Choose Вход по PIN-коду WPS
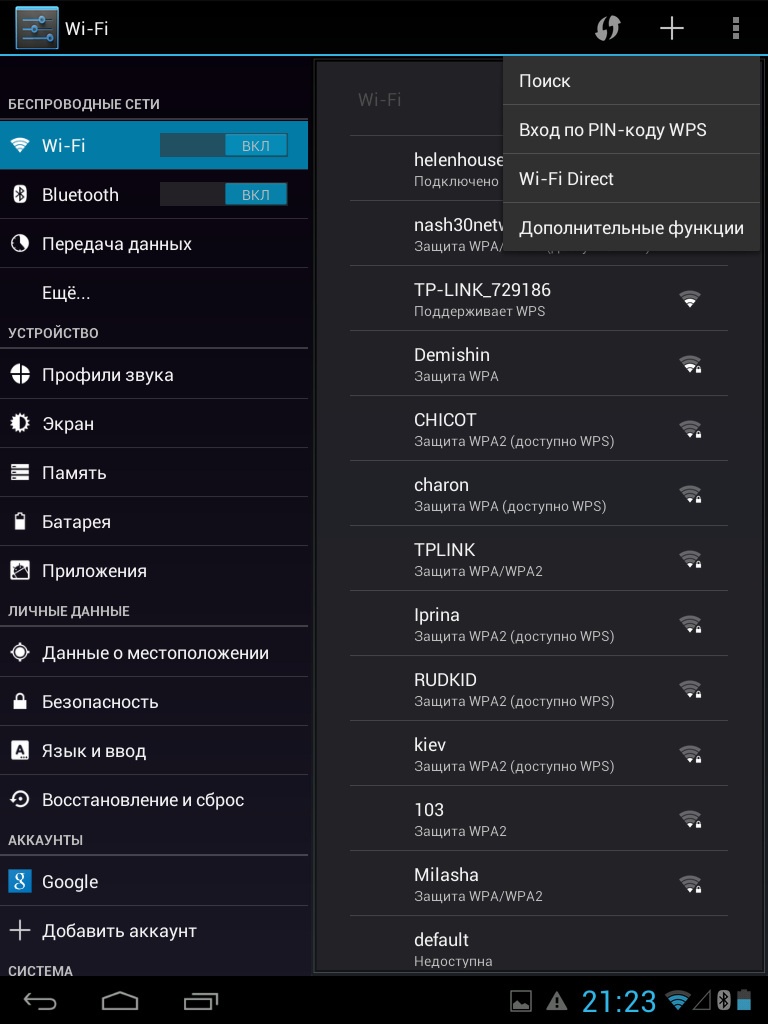The width and height of the screenshot is (768, 1024). coord(631,130)
